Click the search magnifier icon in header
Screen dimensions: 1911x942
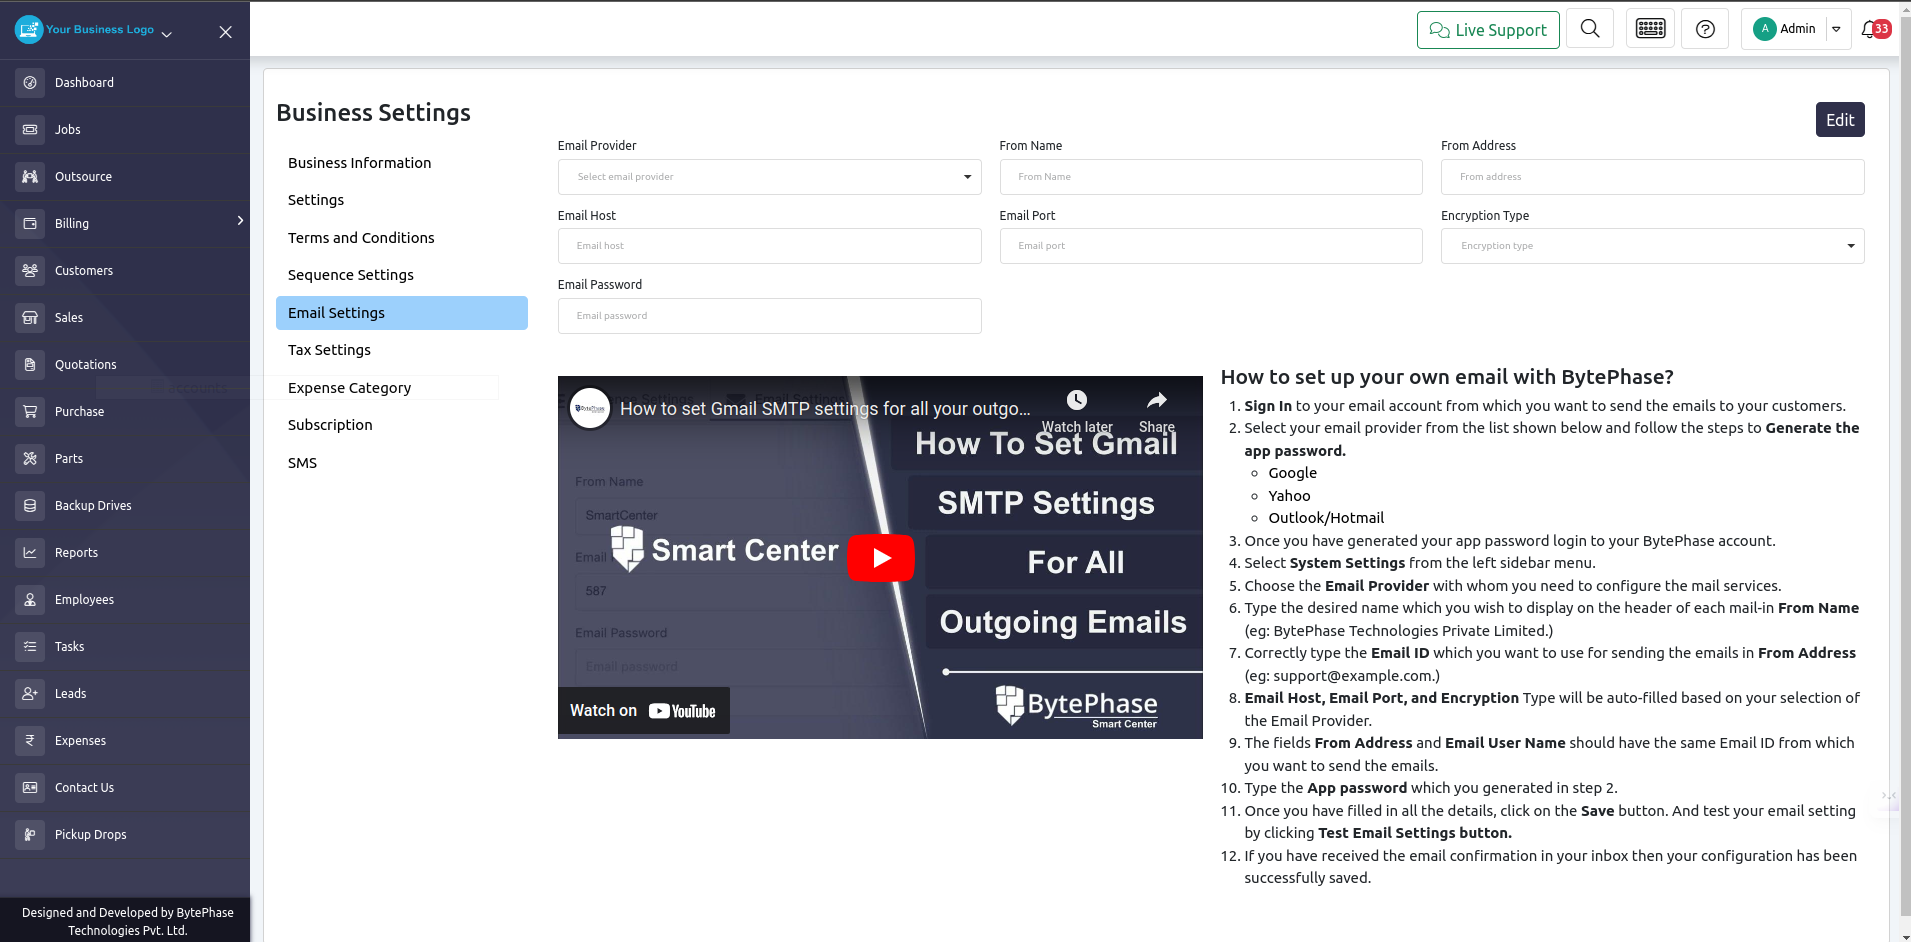click(1590, 29)
